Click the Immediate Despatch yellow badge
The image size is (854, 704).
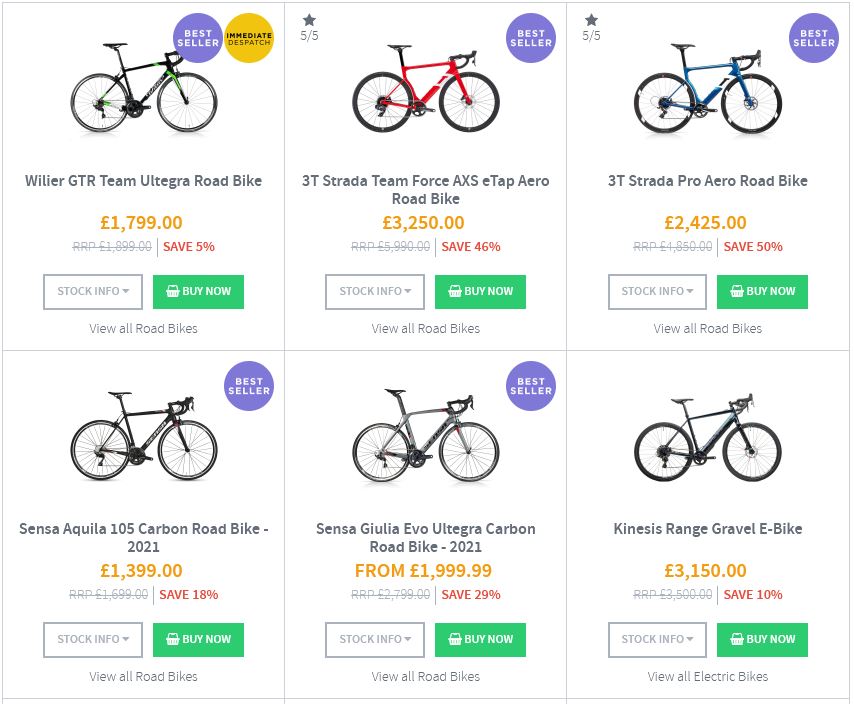[248, 38]
